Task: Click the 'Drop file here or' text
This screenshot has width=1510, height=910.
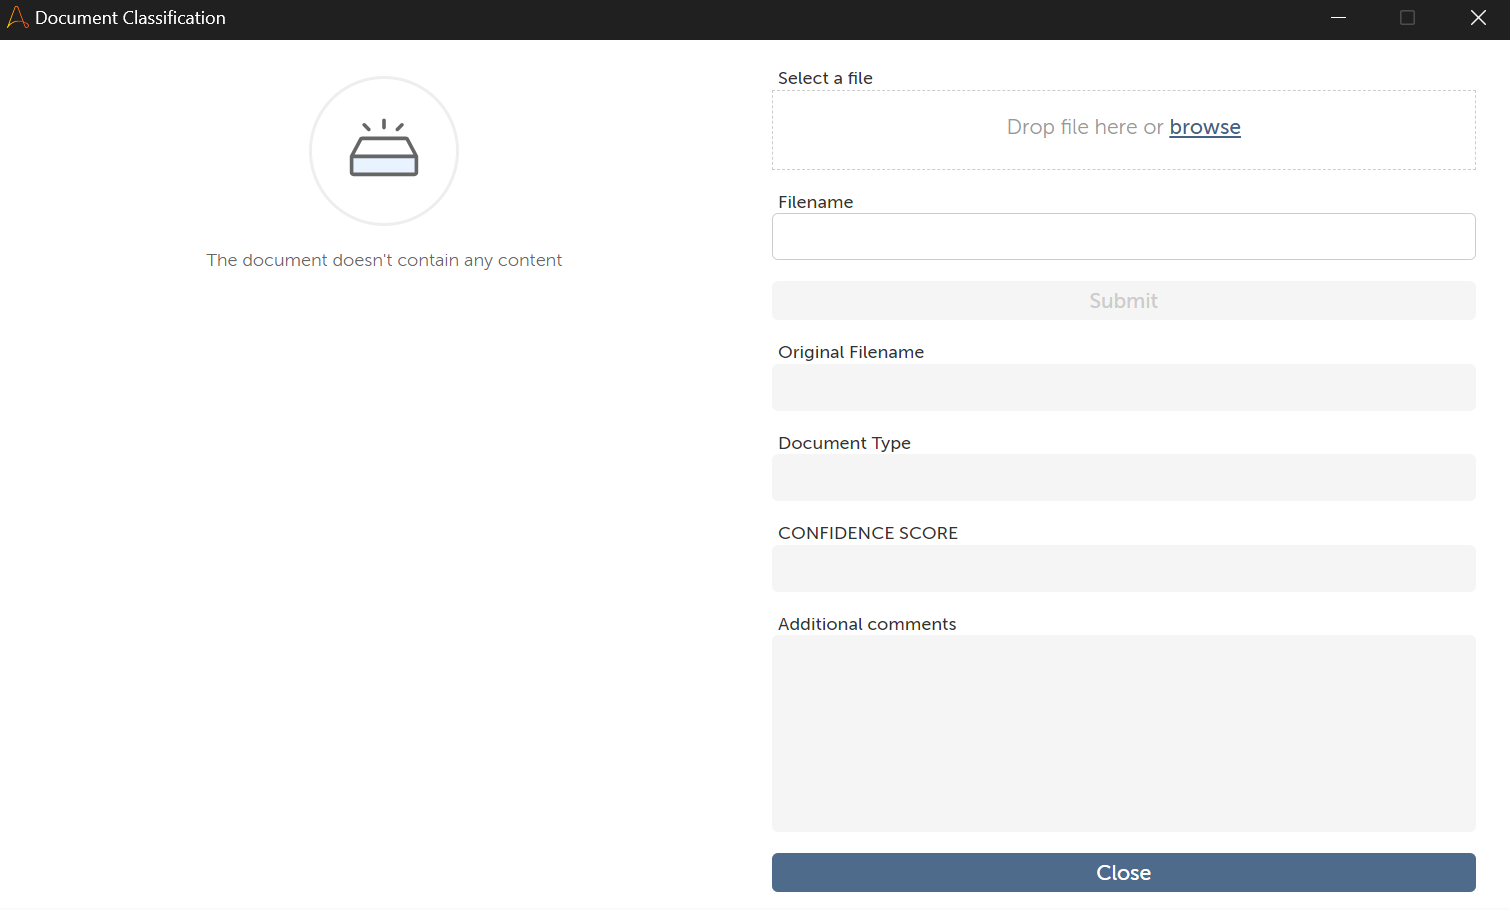Action: [1085, 127]
